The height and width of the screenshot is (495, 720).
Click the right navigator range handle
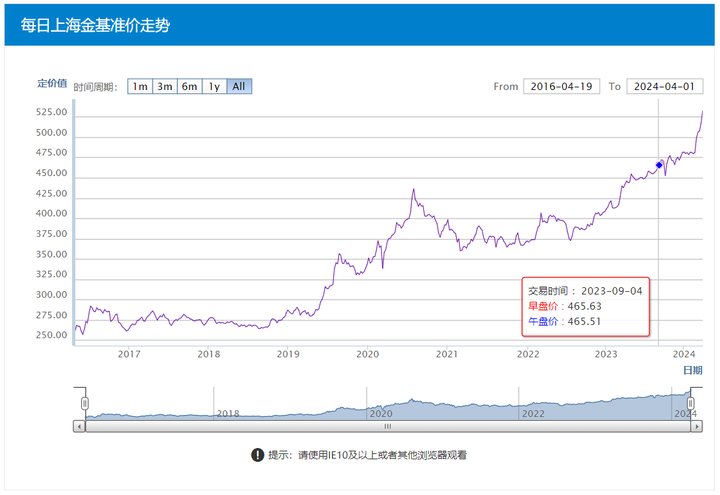(x=690, y=402)
